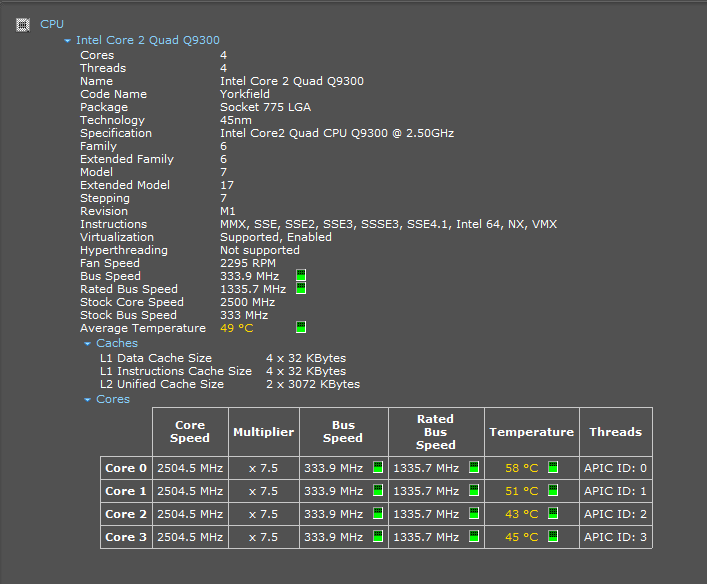
Task: Click the Core 0 row label
Action: [x=126, y=468]
